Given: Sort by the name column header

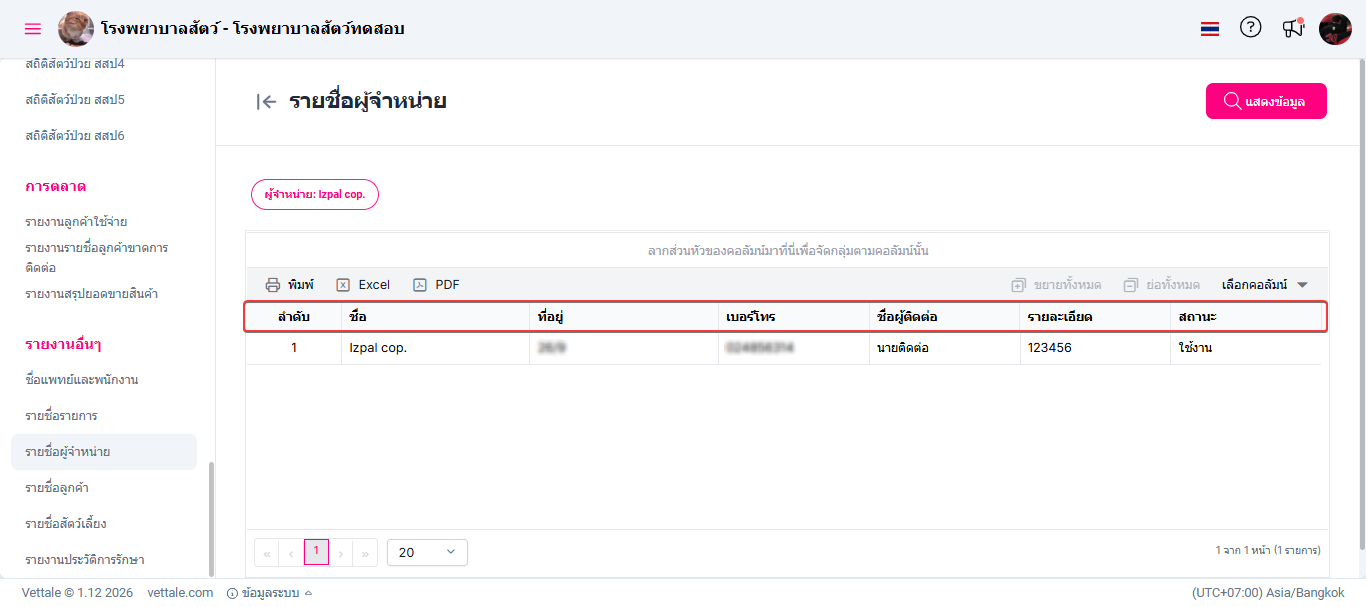Looking at the screenshot, I should (358, 317).
